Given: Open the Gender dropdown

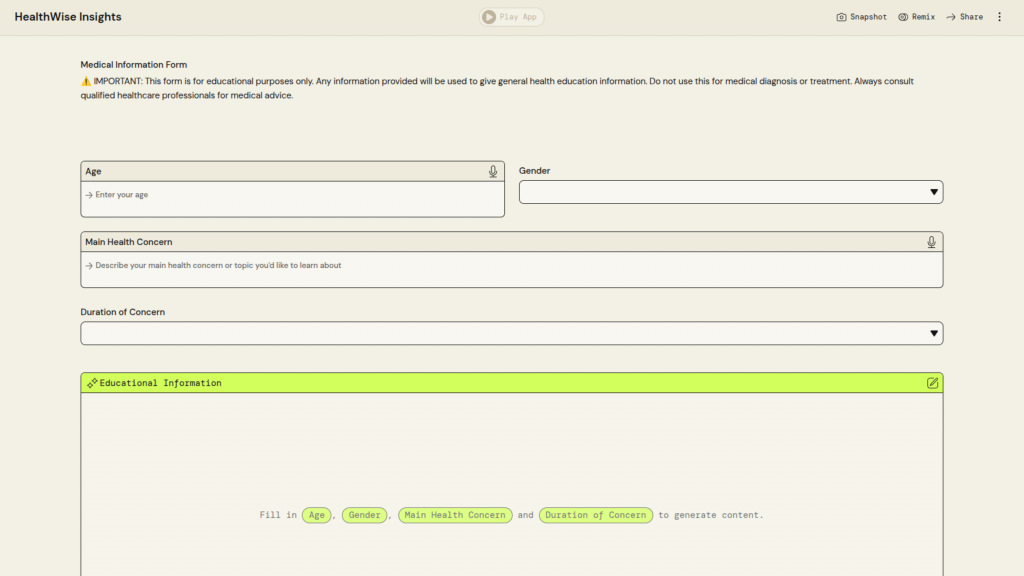Looking at the screenshot, I should (730, 192).
